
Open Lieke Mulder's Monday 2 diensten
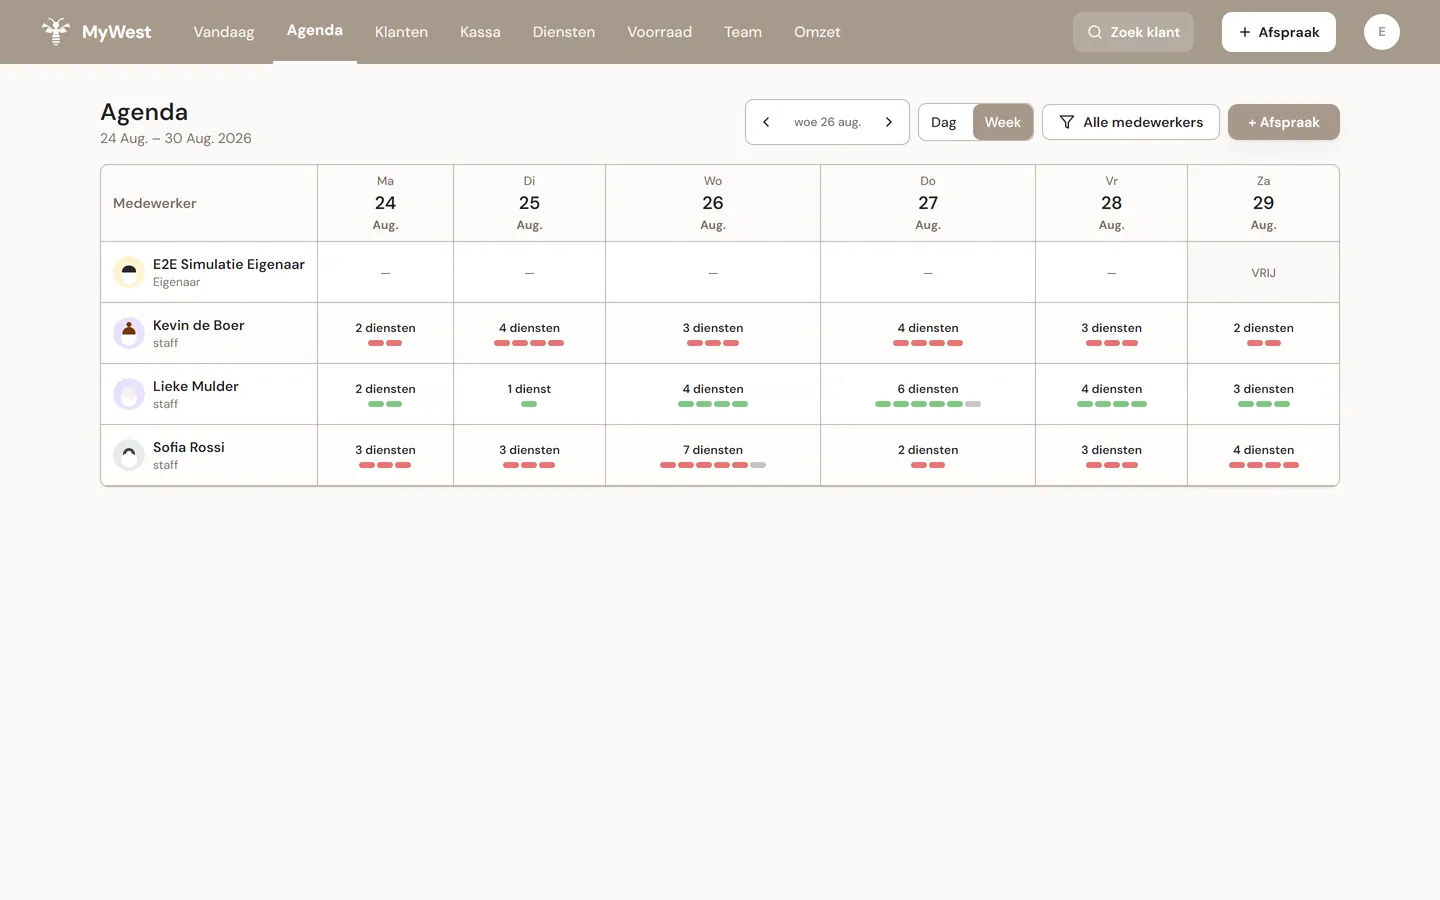pos(385,394)
